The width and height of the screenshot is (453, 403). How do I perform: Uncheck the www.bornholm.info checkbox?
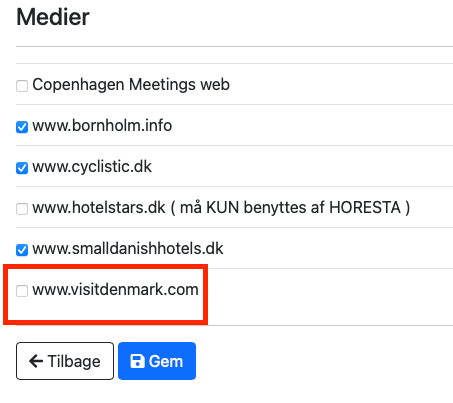click(22, 127)
